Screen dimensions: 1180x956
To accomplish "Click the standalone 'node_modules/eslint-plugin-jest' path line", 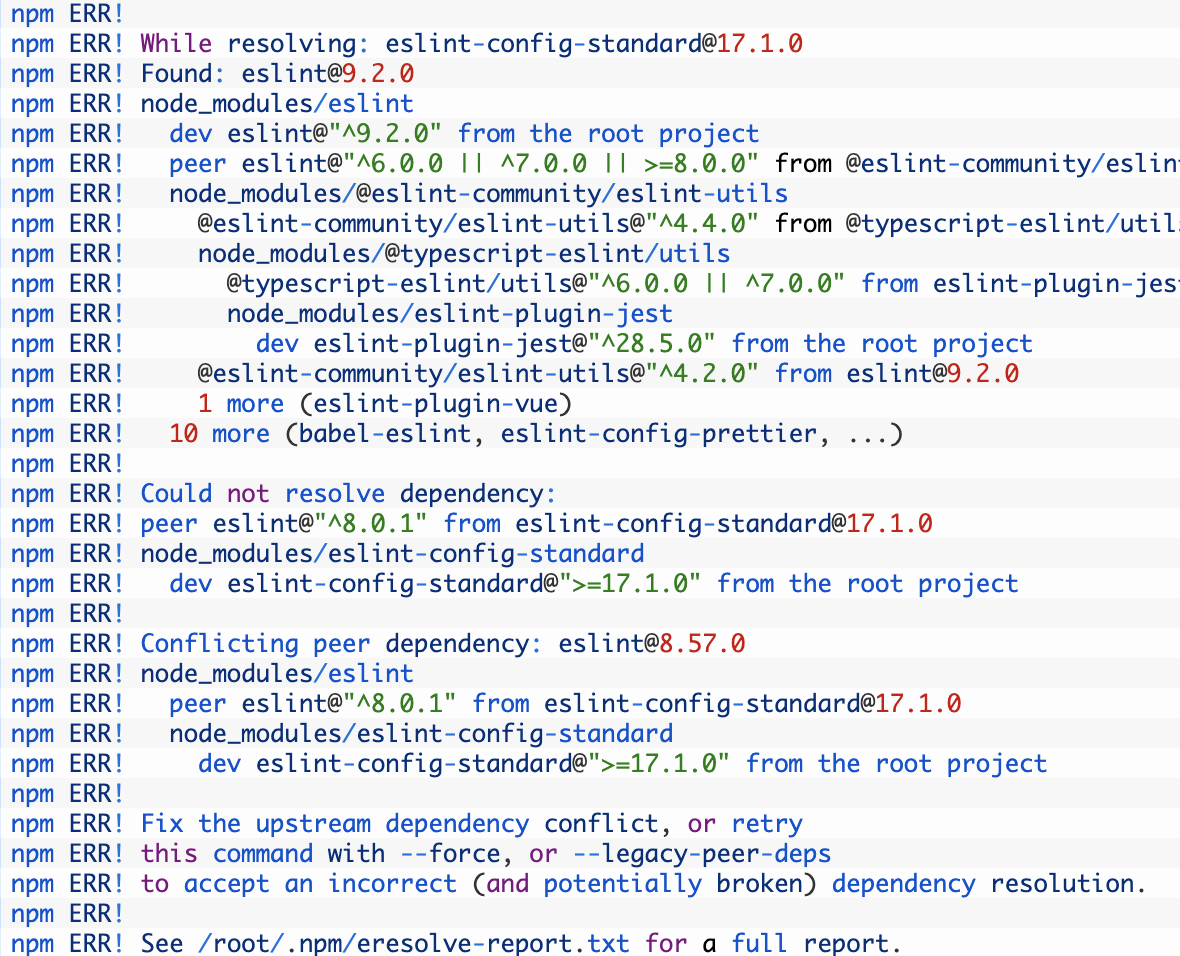I will 449,313.
